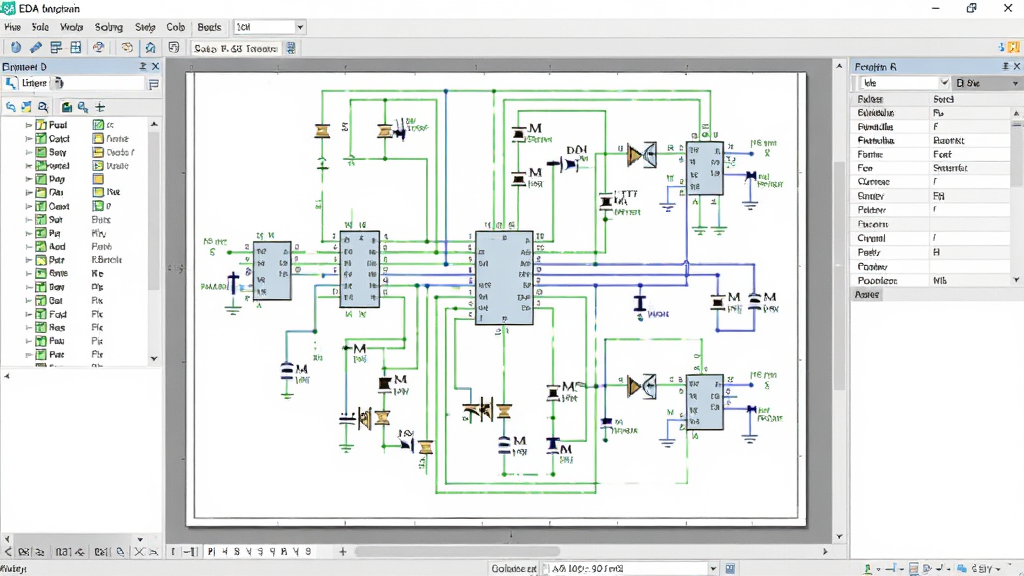Click the down arrow of the schematic vertical scrollbar
The width and height of the screenshot is (1024, 576).
[839, 536]
